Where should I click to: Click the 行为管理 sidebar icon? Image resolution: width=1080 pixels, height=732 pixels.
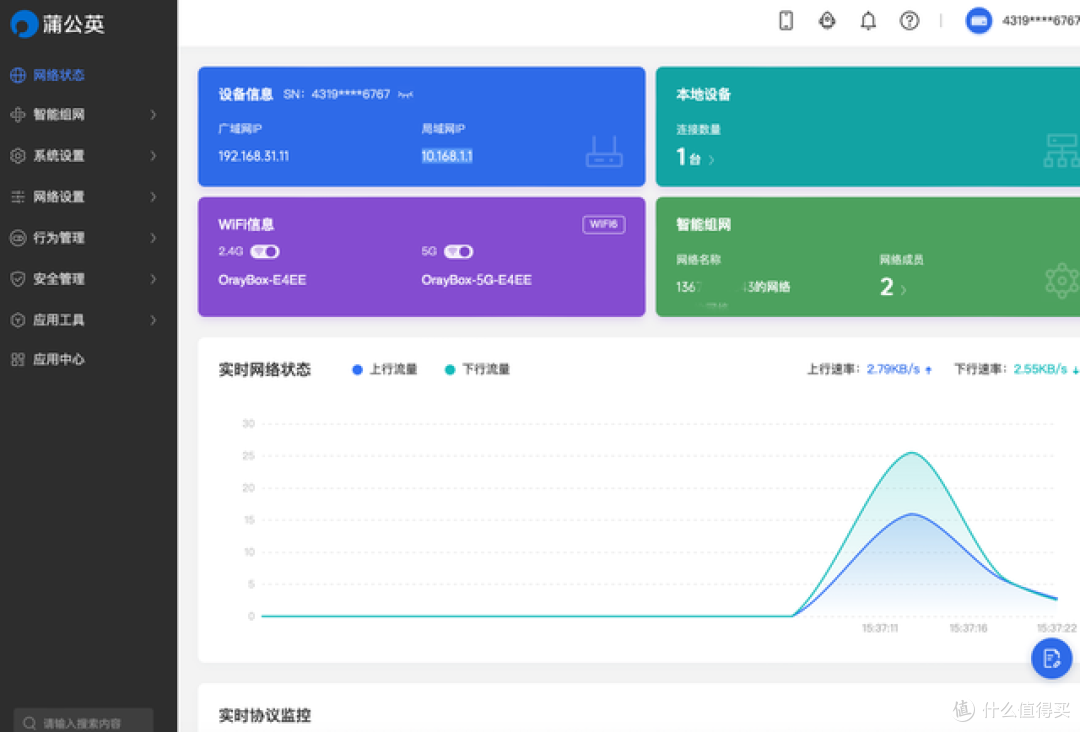pos(18,238)
